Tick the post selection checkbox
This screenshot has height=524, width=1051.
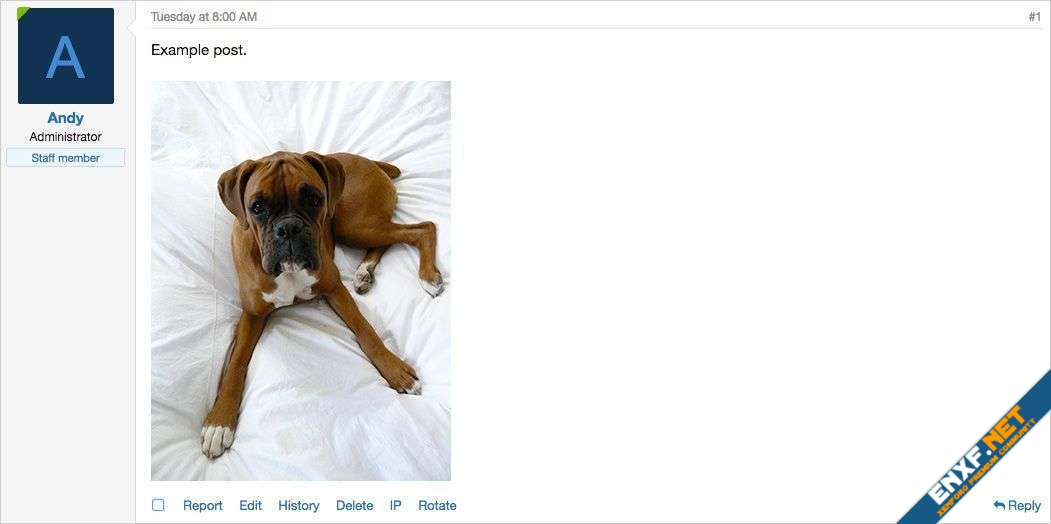click(158, 505)
